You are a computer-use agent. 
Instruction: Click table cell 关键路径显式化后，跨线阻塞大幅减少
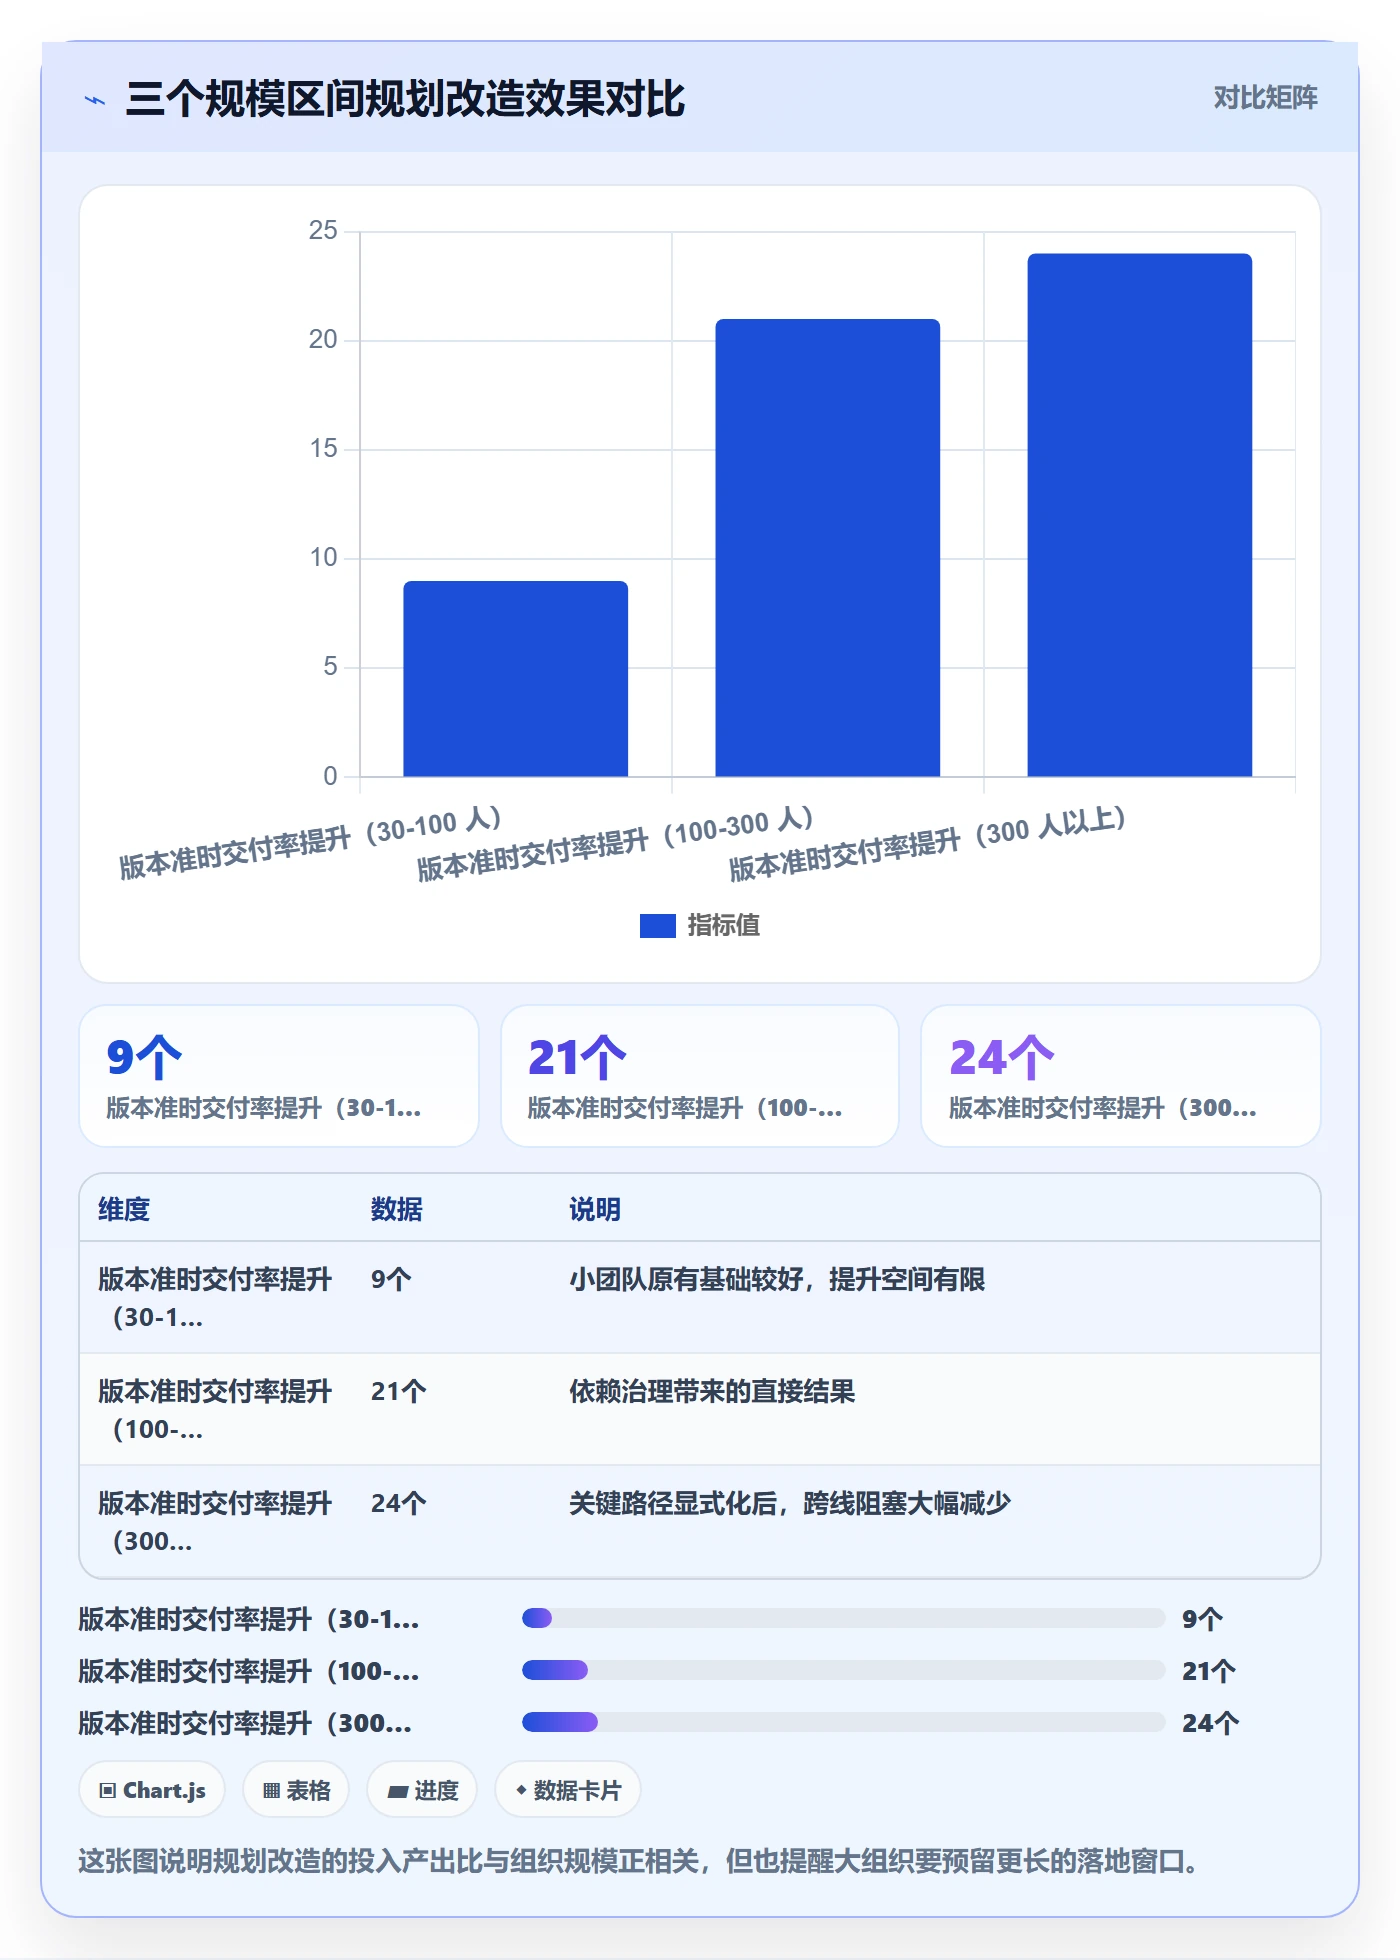tap(790, 1503)
